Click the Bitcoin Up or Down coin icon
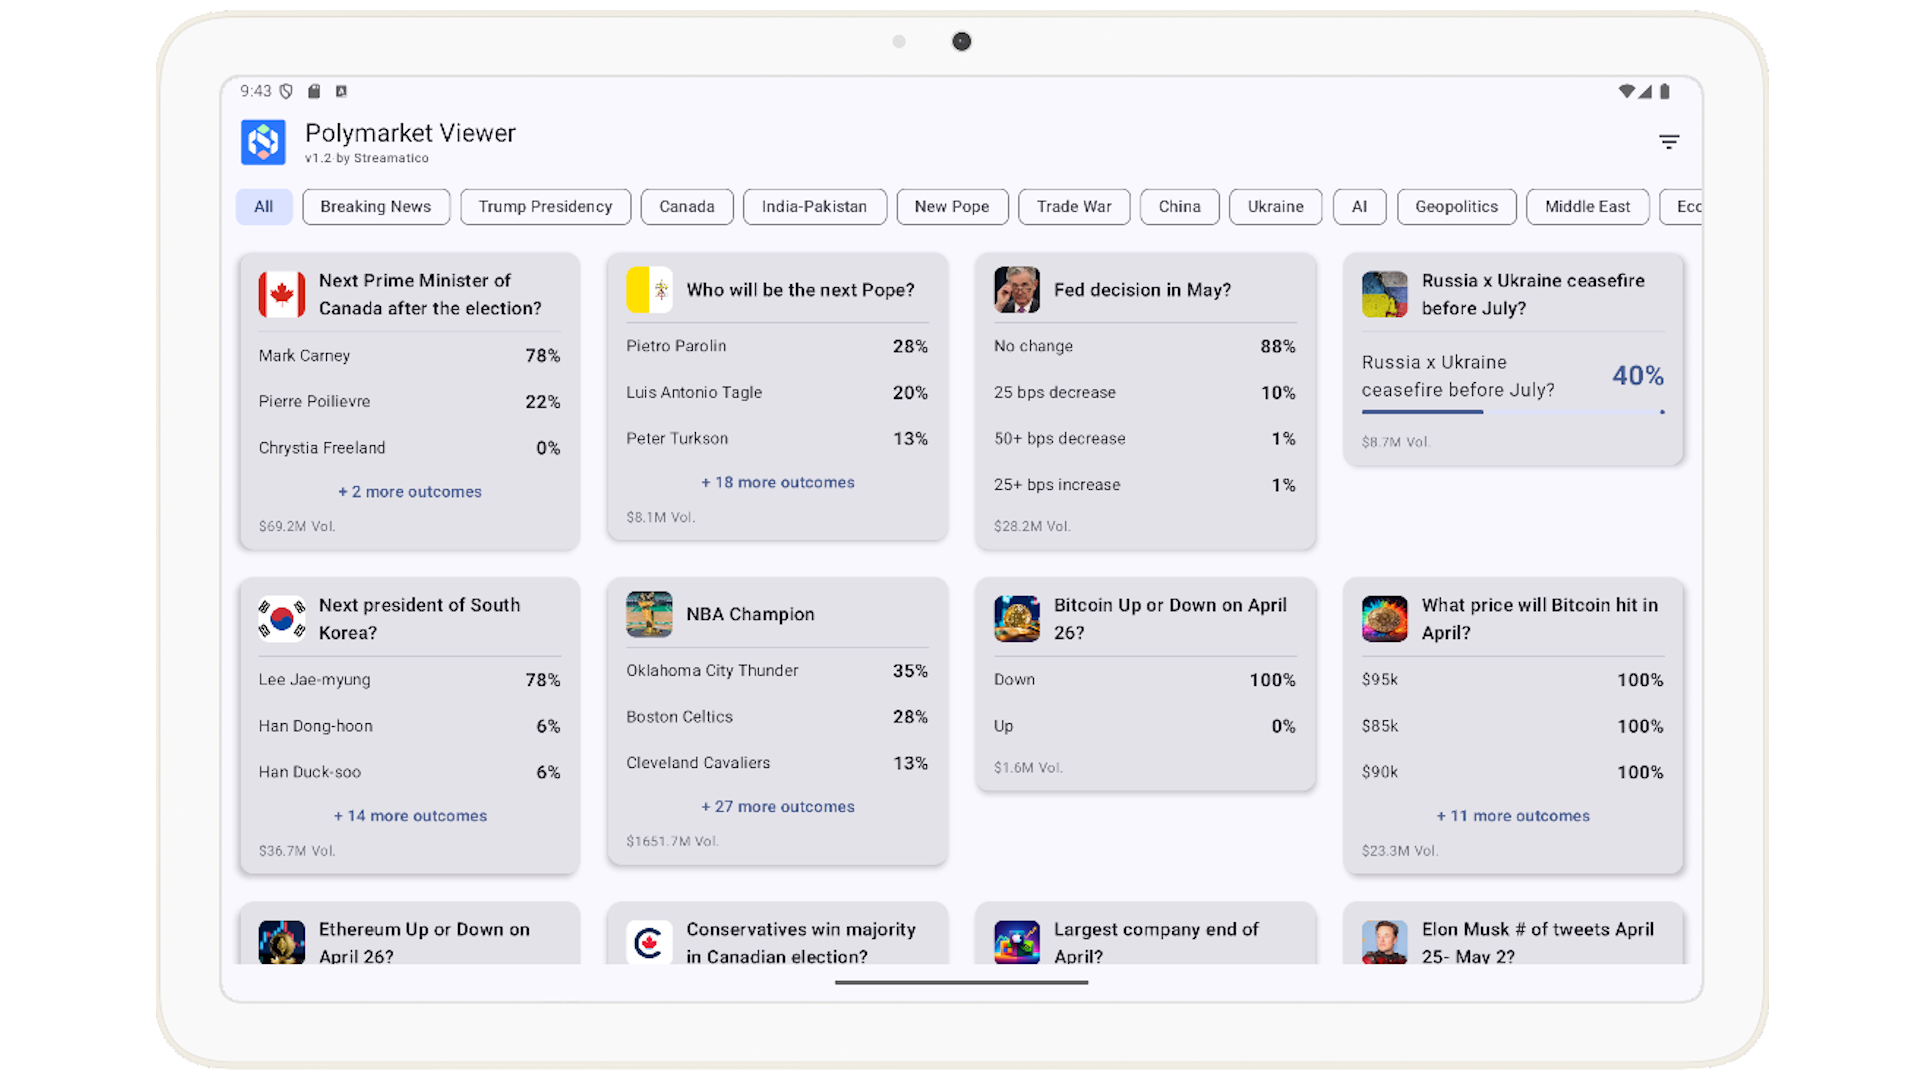This screenshot has height=1080, width=1920. [1016, 619]
